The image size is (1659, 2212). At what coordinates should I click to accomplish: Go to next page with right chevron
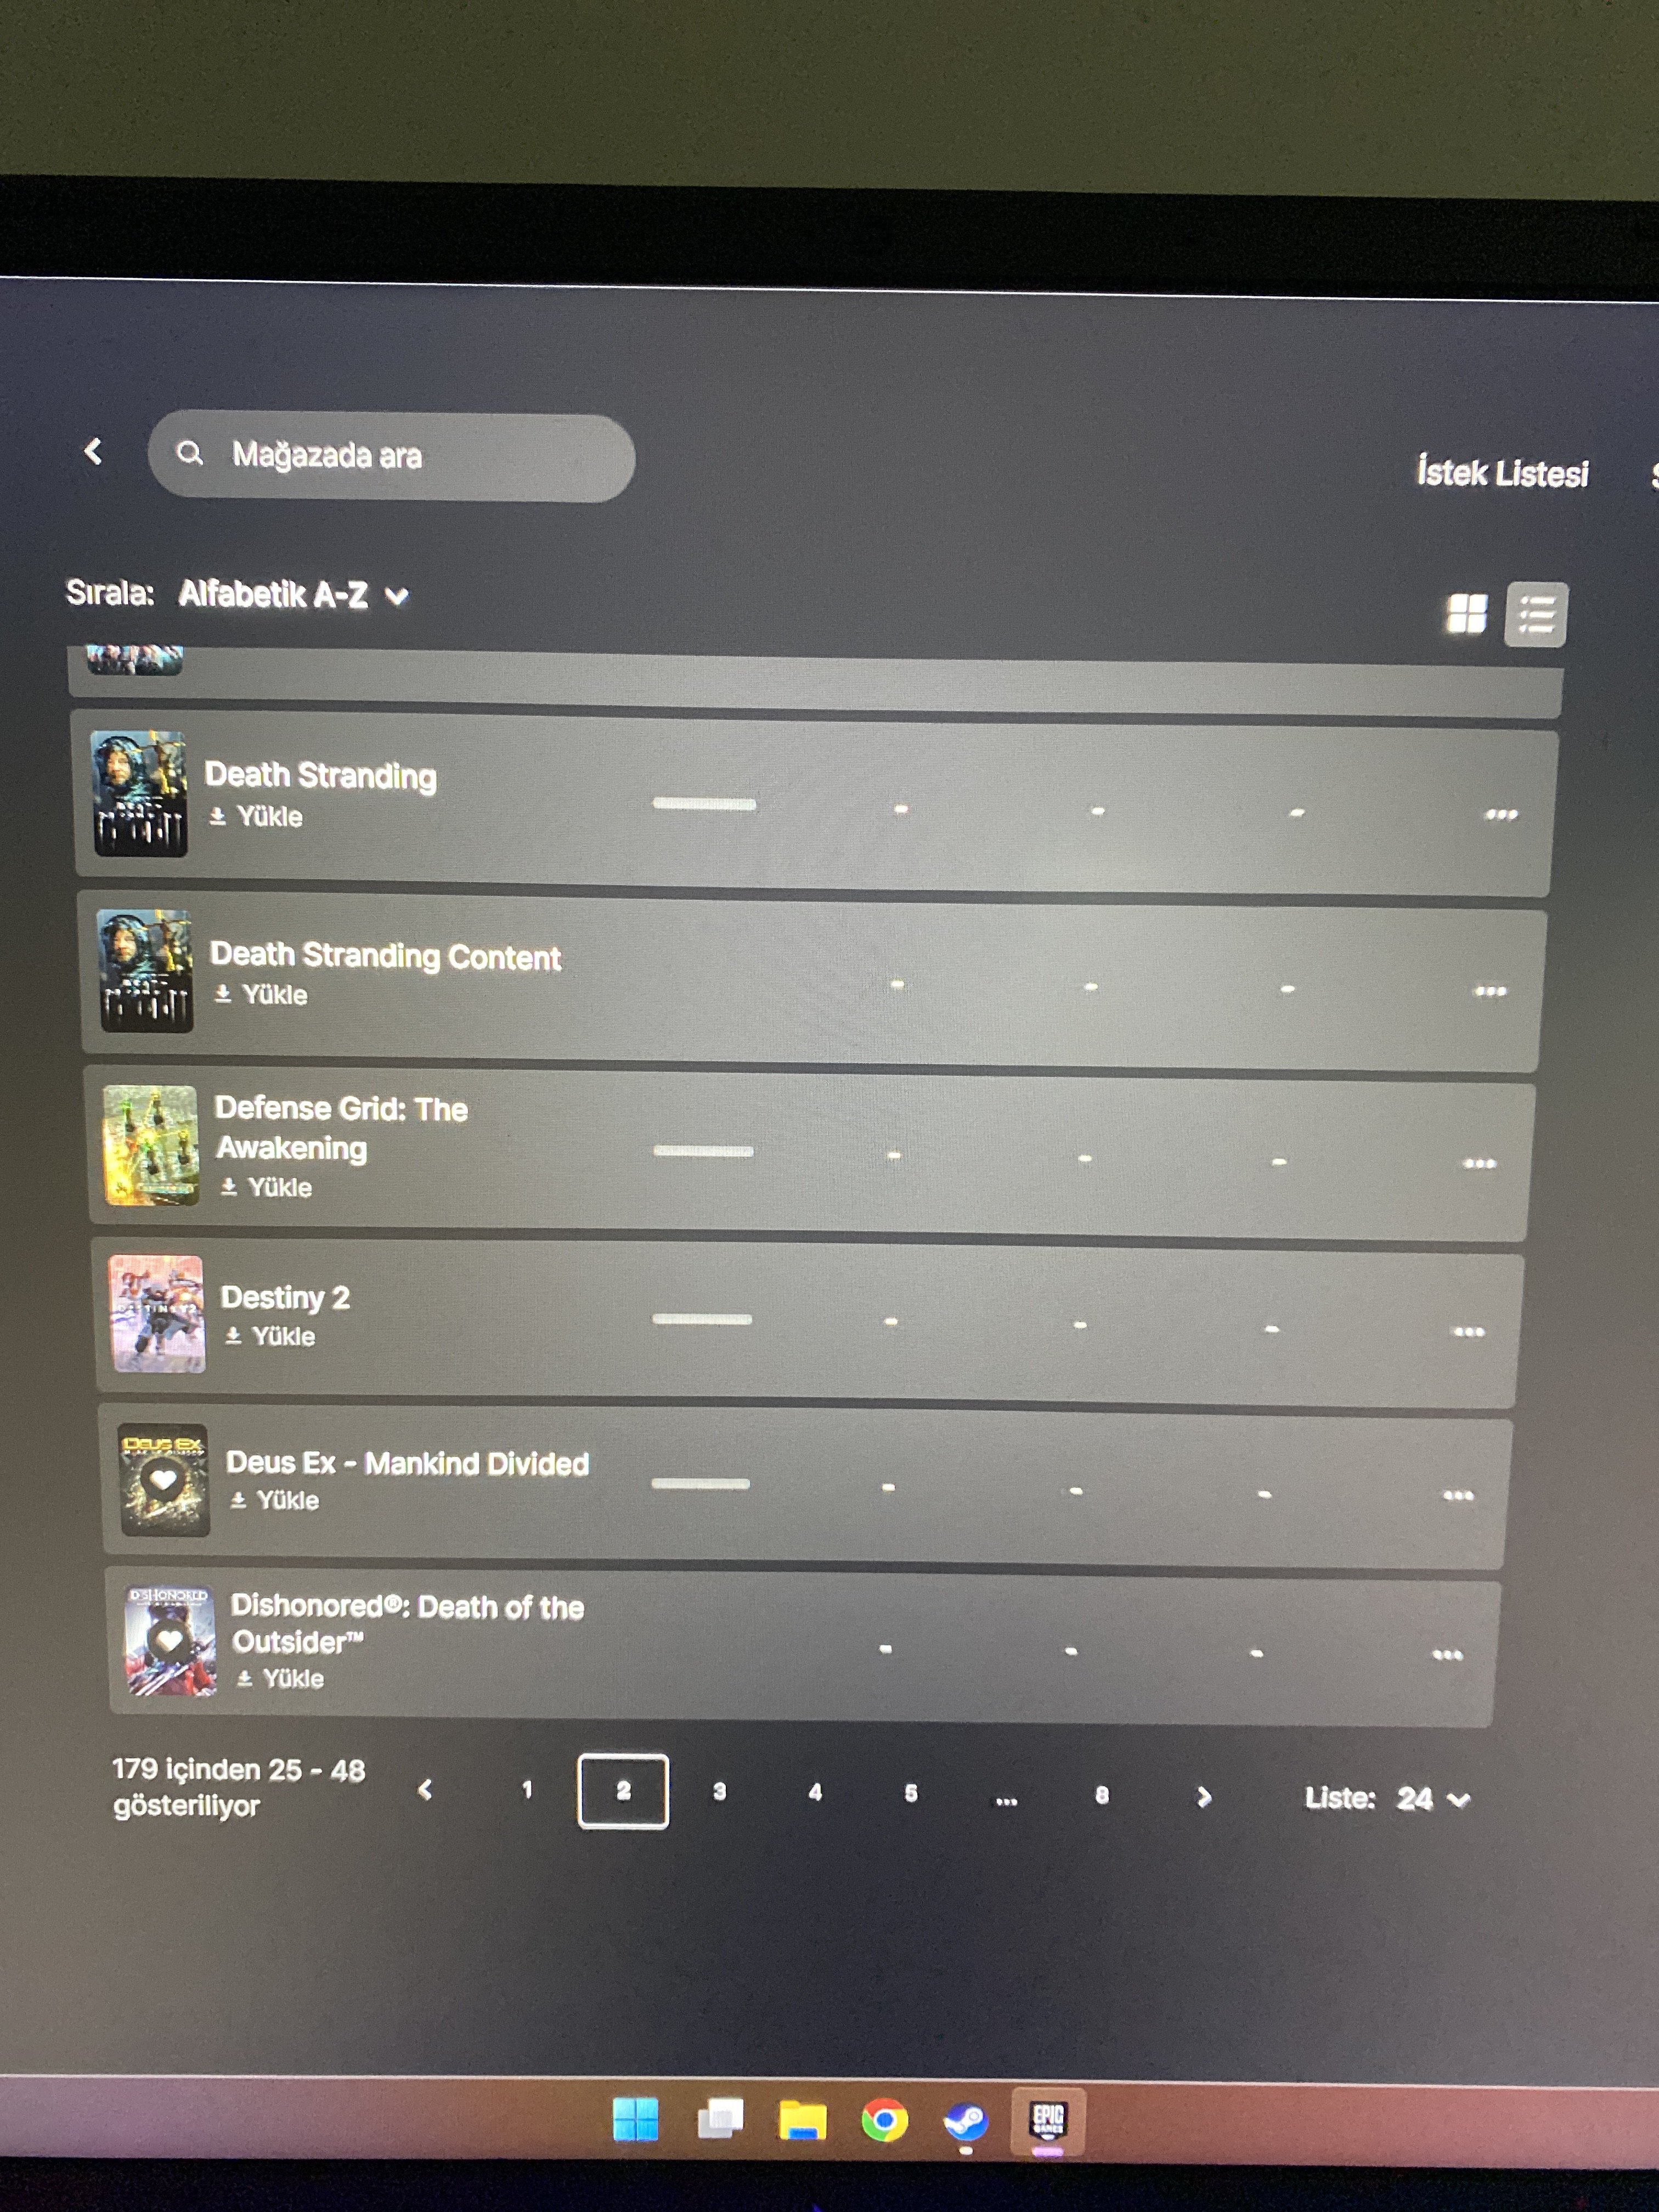(x=1203, y=1797)
